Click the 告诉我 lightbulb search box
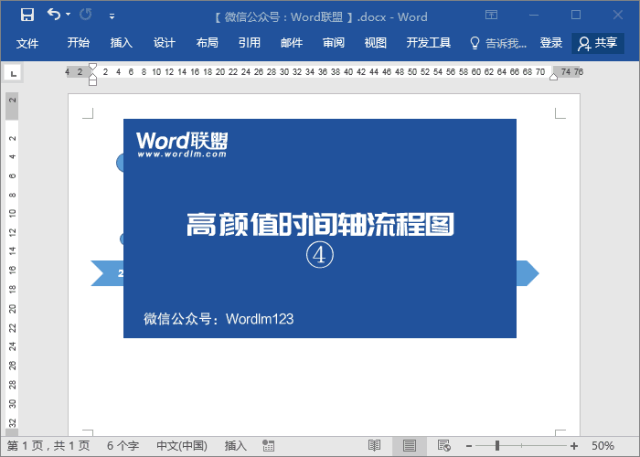This screenshot has height=457, width=640. [x=498, y=43]
